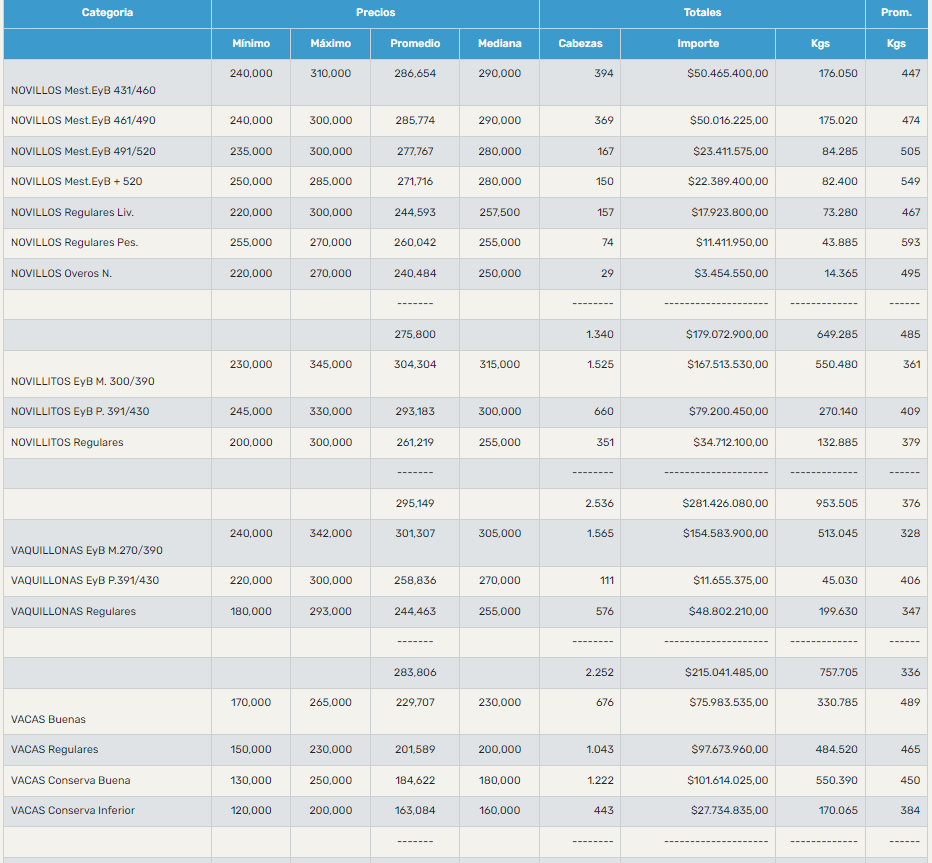This screenshot has height=863, width=932.
Task: Select the Máximo column header
Action: click(331, 44)
